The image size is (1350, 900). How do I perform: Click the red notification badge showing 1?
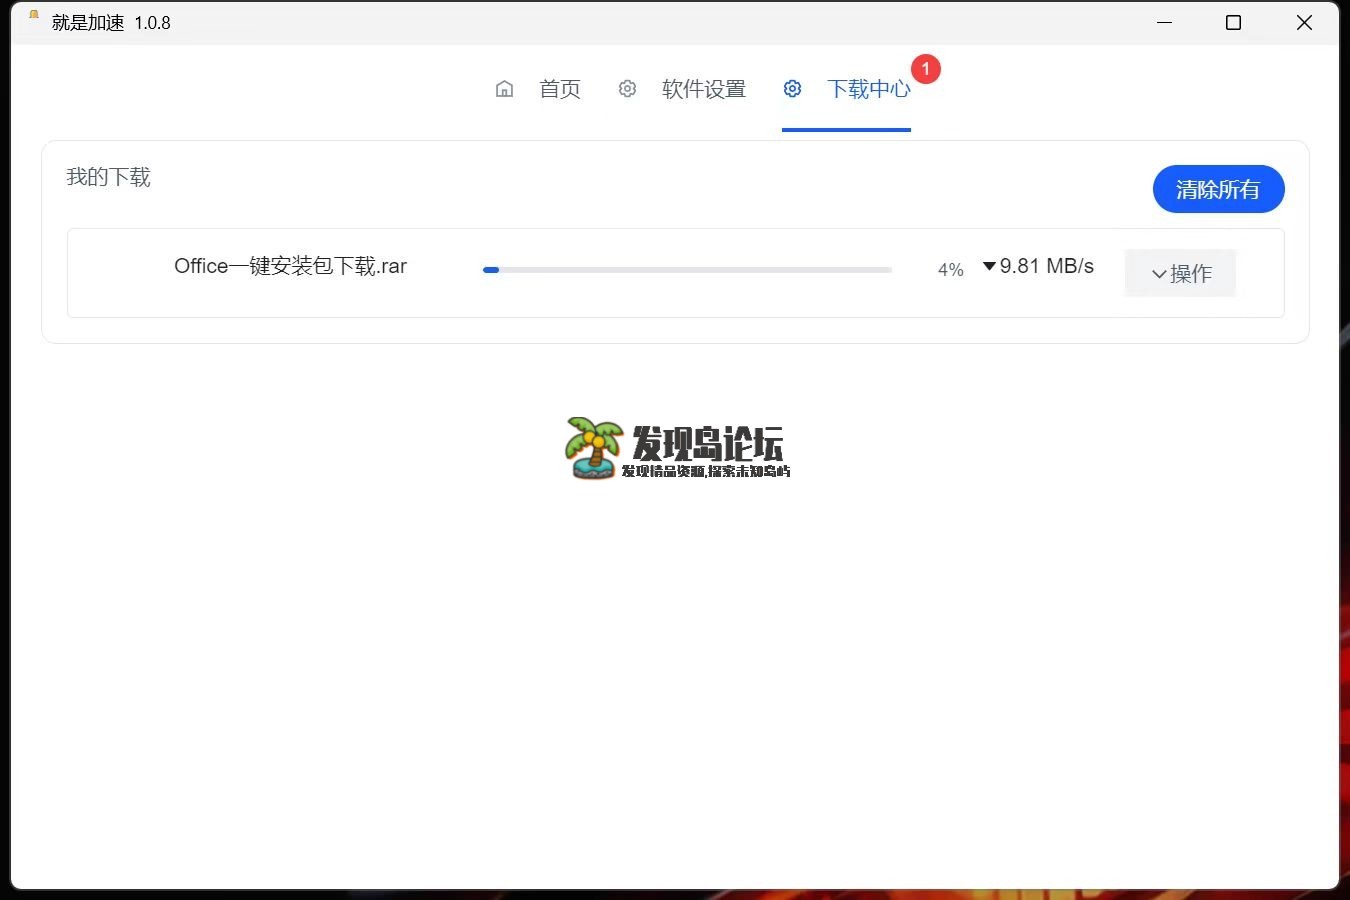[x=926, y=69]
